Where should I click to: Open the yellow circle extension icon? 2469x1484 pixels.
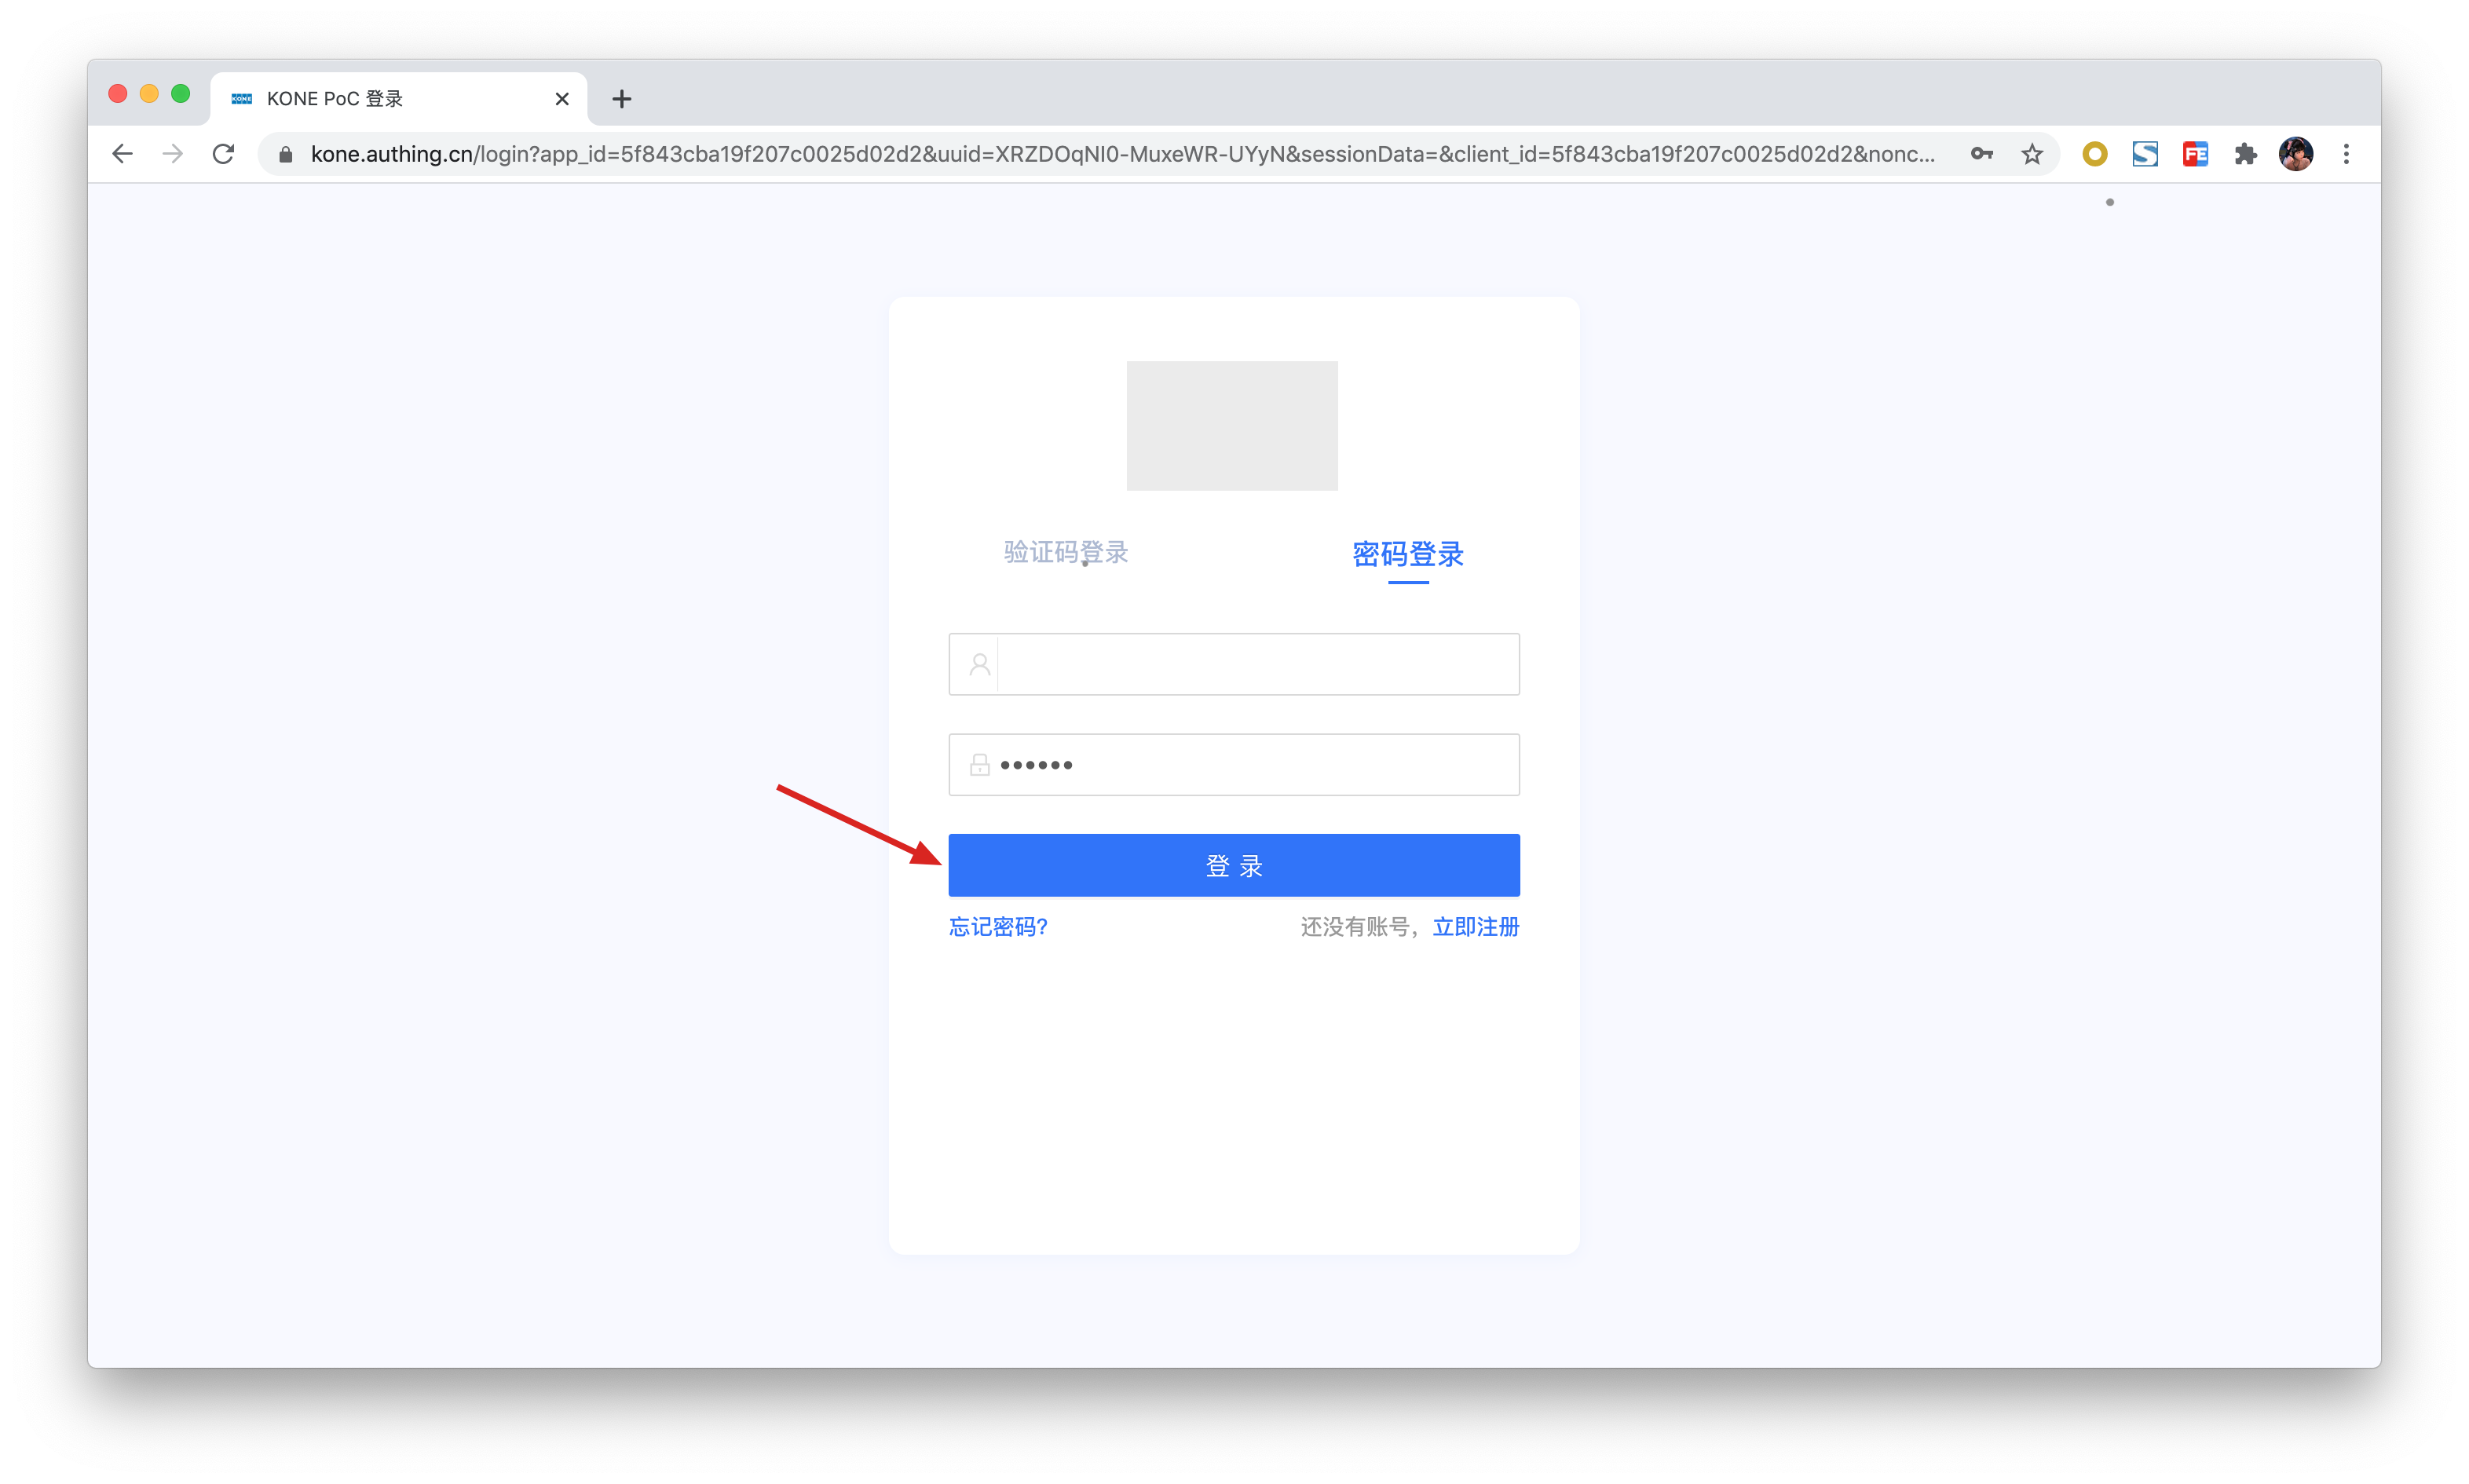tap(2094, 154)
